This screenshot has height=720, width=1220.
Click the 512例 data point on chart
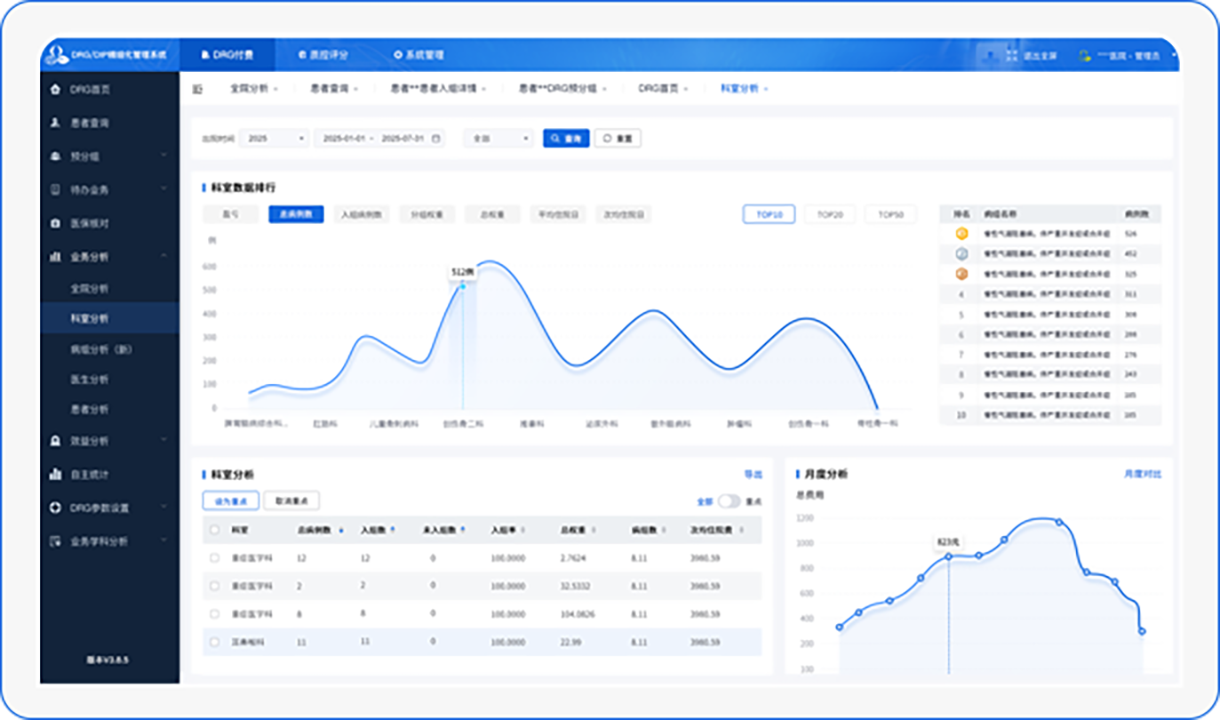462,287
